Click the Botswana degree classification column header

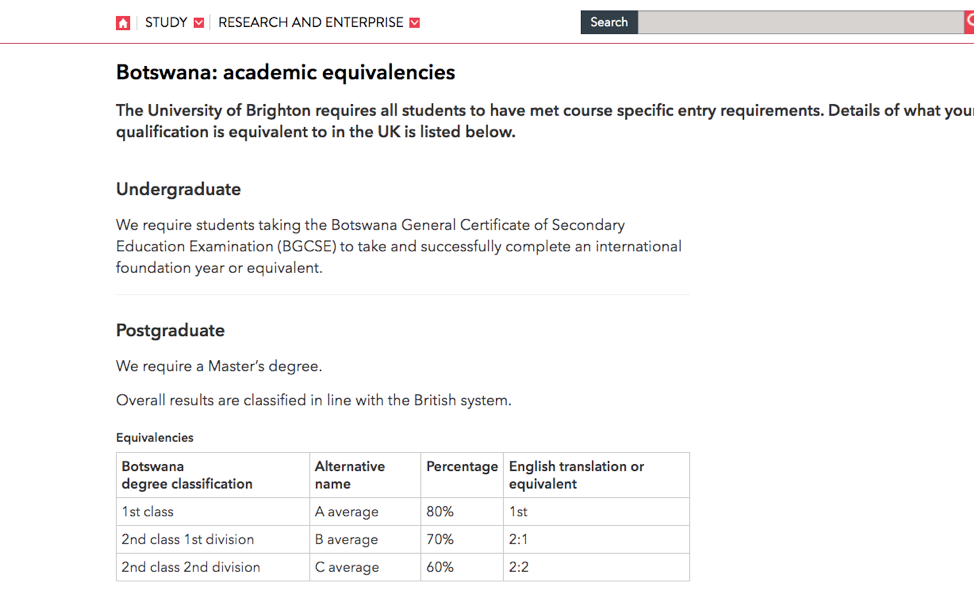pos(187,475)
